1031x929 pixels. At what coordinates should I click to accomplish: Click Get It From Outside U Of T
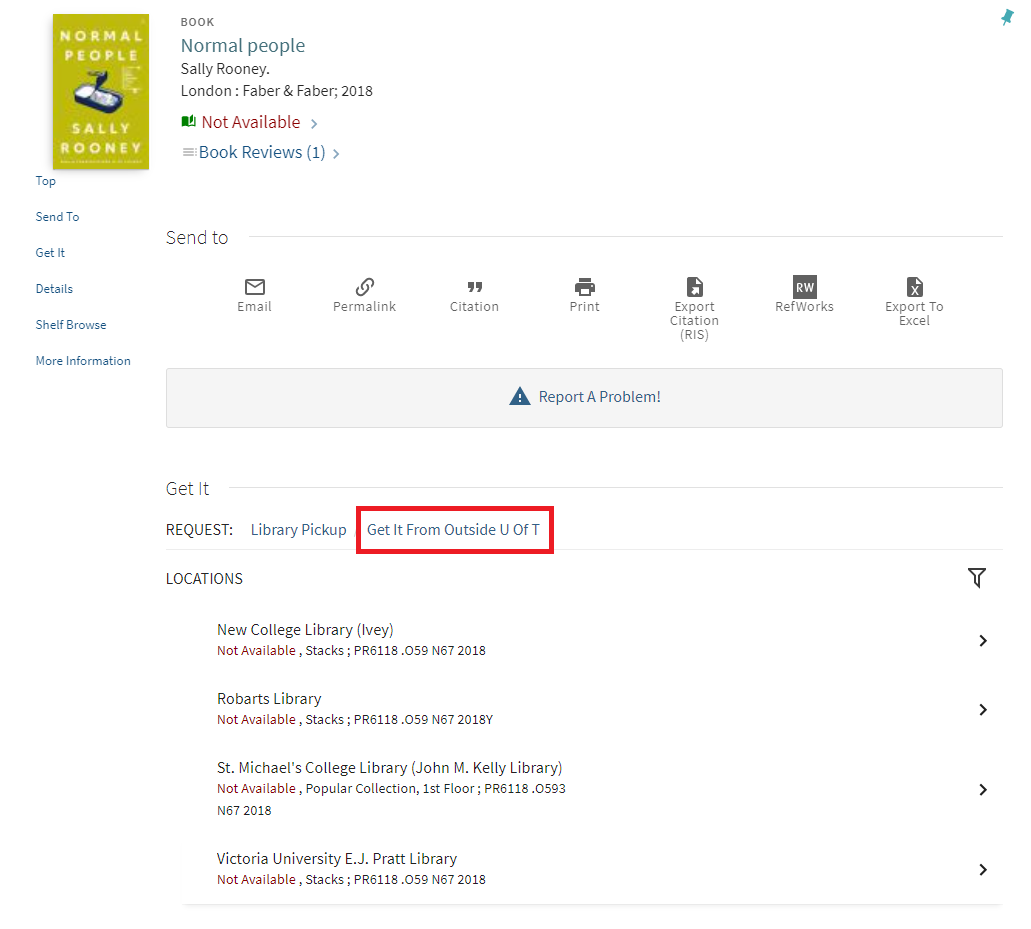click(x=453, y=530)
